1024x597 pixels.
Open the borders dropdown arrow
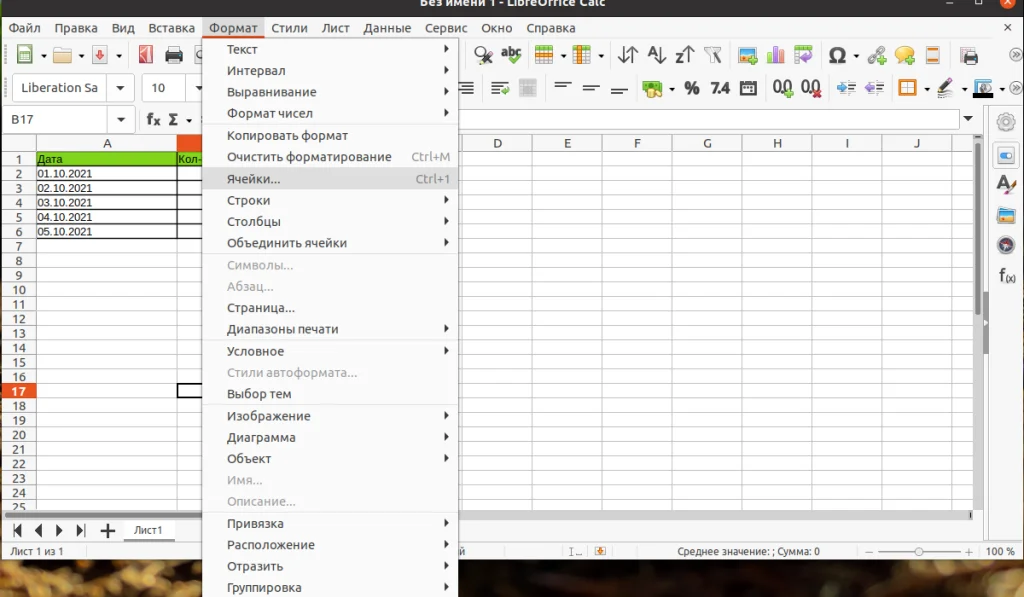(x=928, y=90)
